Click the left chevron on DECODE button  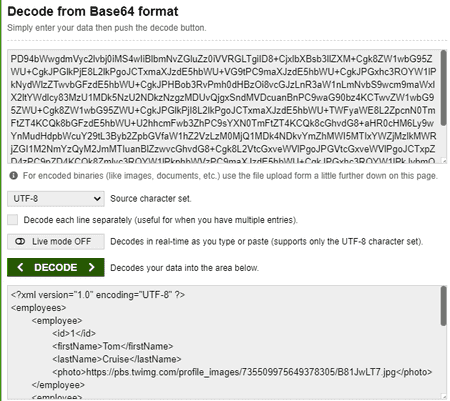point(20,267)
